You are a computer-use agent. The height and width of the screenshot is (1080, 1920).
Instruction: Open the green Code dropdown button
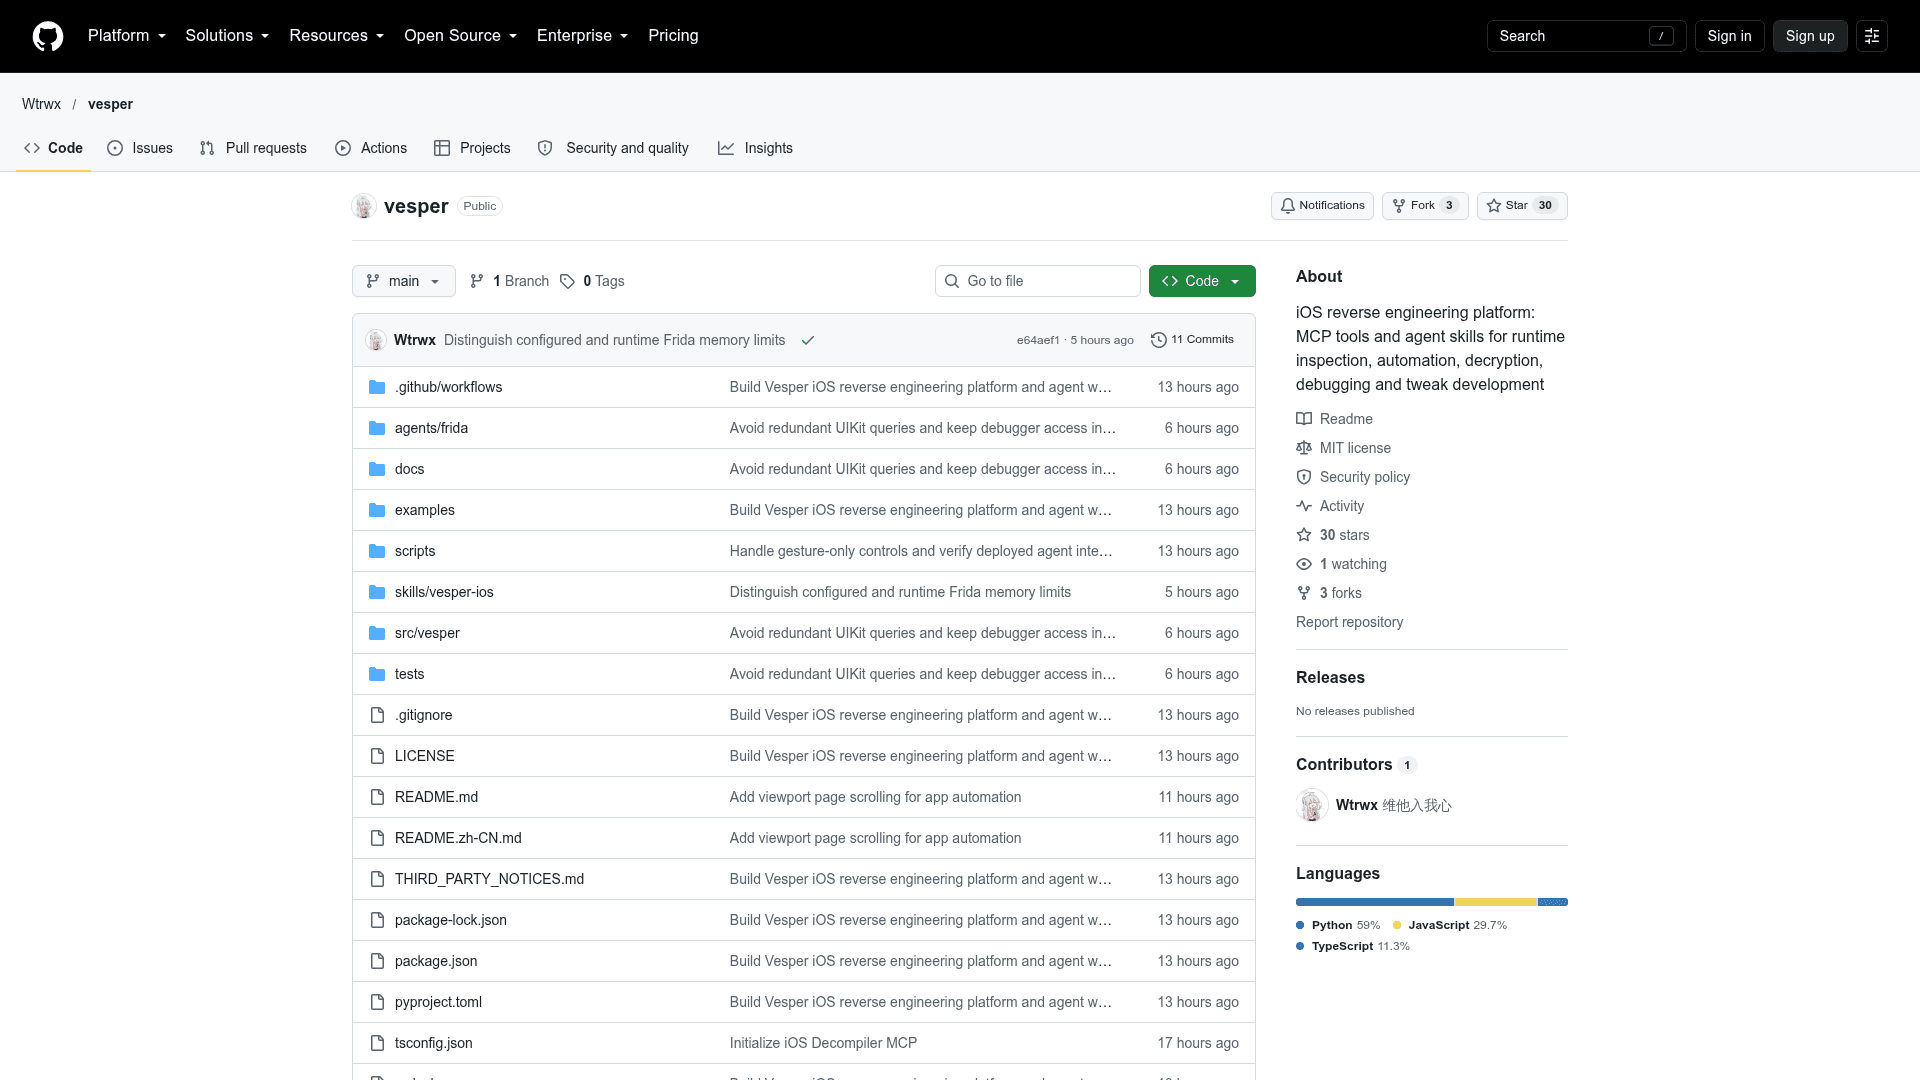(1202, 281)
